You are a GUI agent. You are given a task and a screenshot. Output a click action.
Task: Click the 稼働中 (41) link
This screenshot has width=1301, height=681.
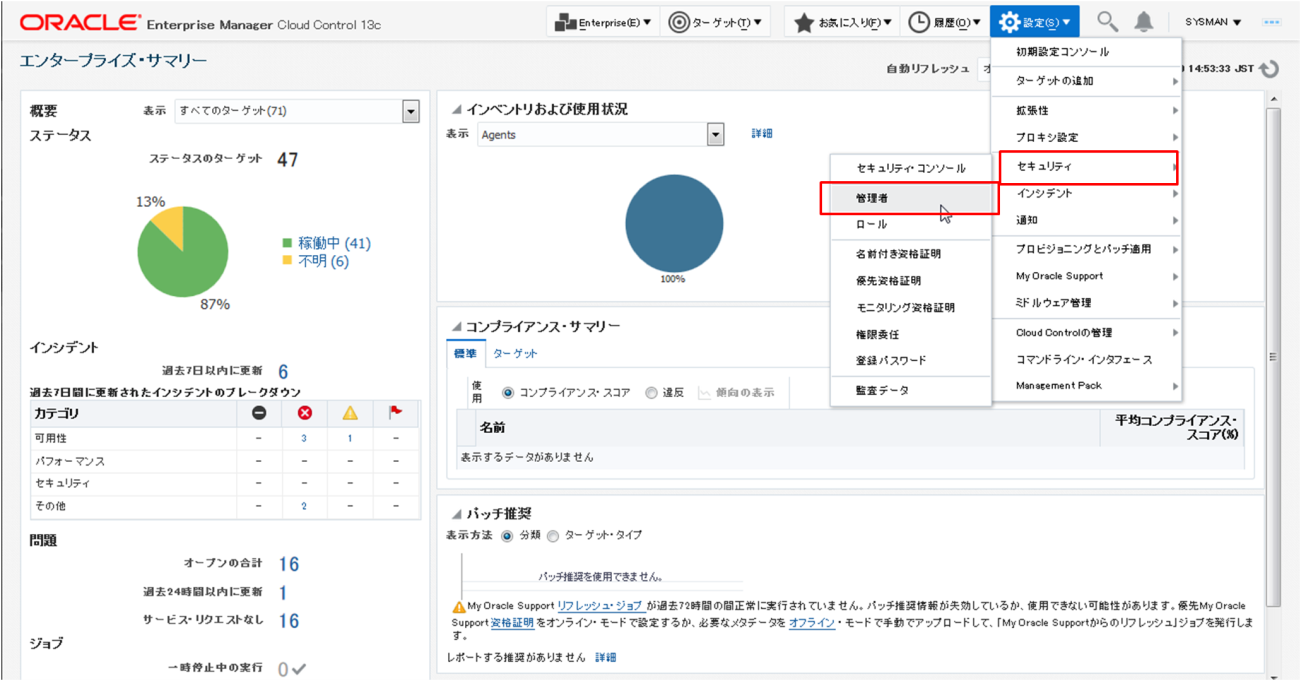(334, 243)
